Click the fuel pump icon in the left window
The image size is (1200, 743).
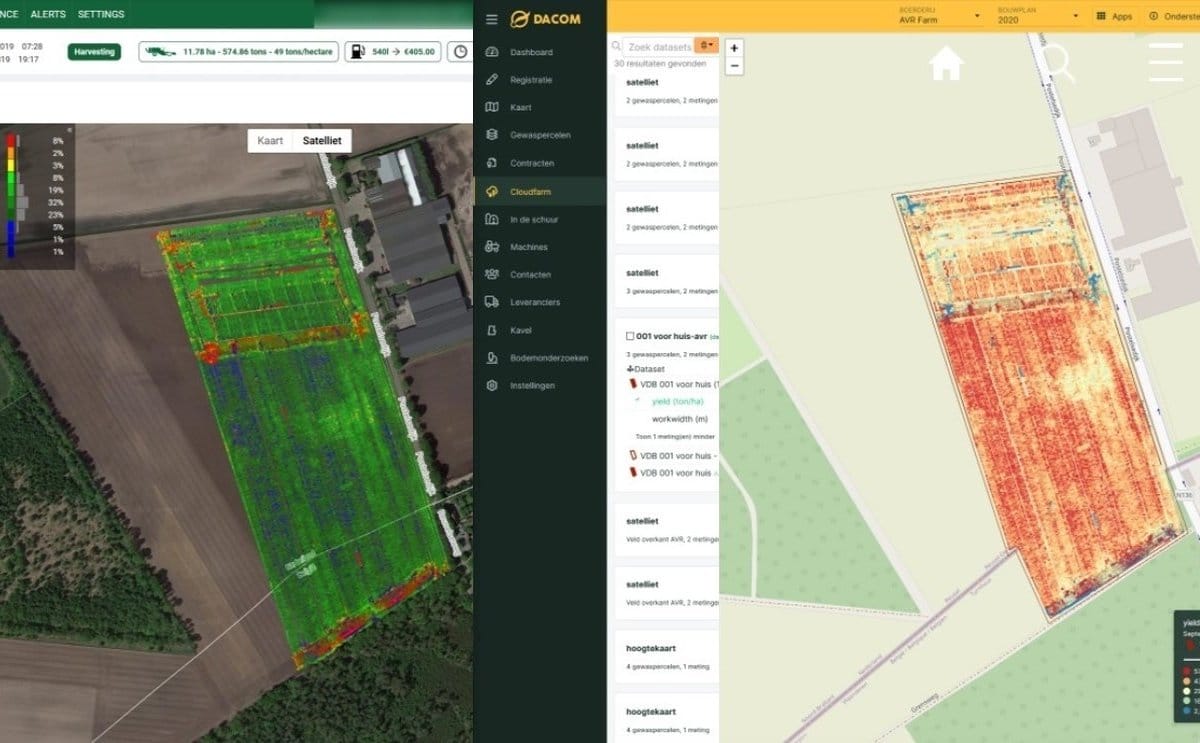point(358,51)
